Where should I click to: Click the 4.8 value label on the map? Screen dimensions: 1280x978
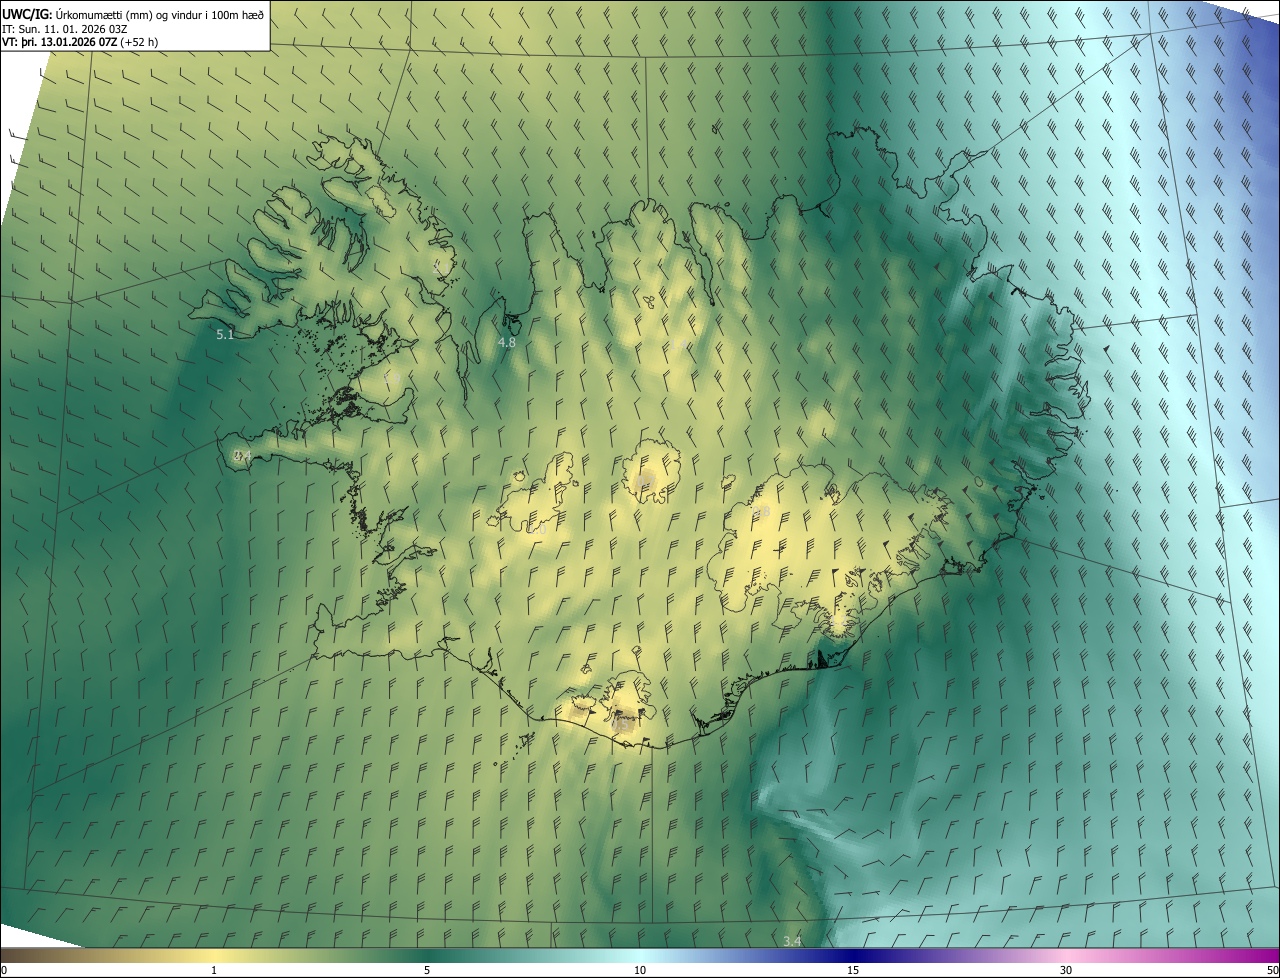(507, 342)
